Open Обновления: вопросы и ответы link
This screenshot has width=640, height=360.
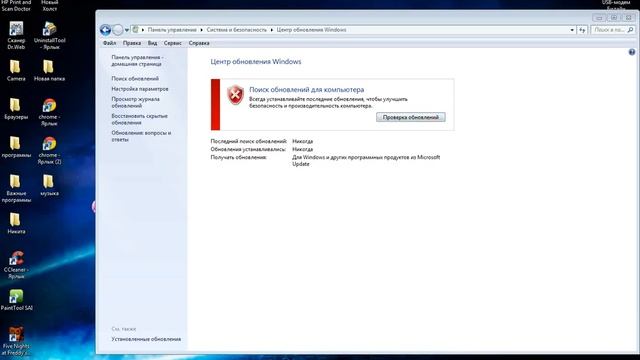point(141,136)
